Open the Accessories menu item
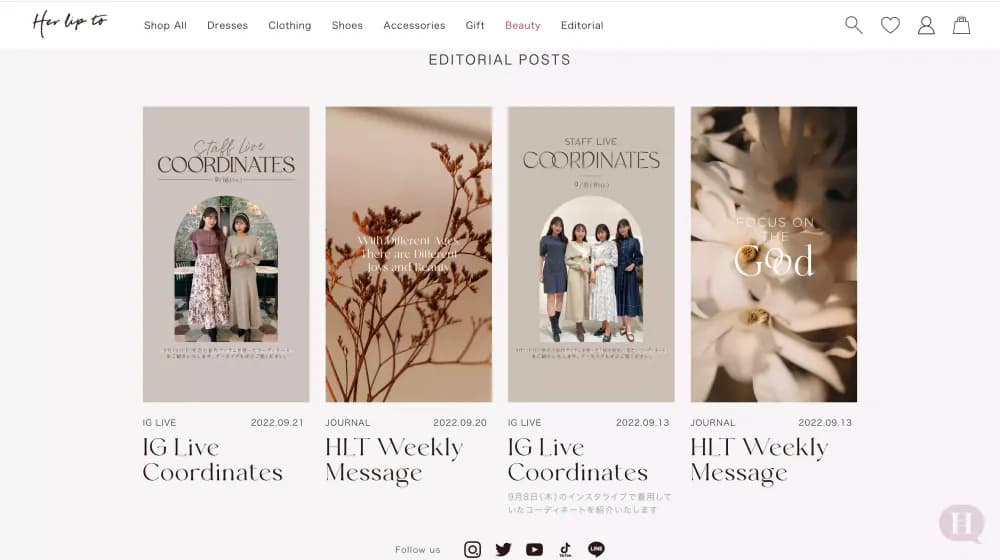Viewport: 1000px width, 560px height. point(414,26)
